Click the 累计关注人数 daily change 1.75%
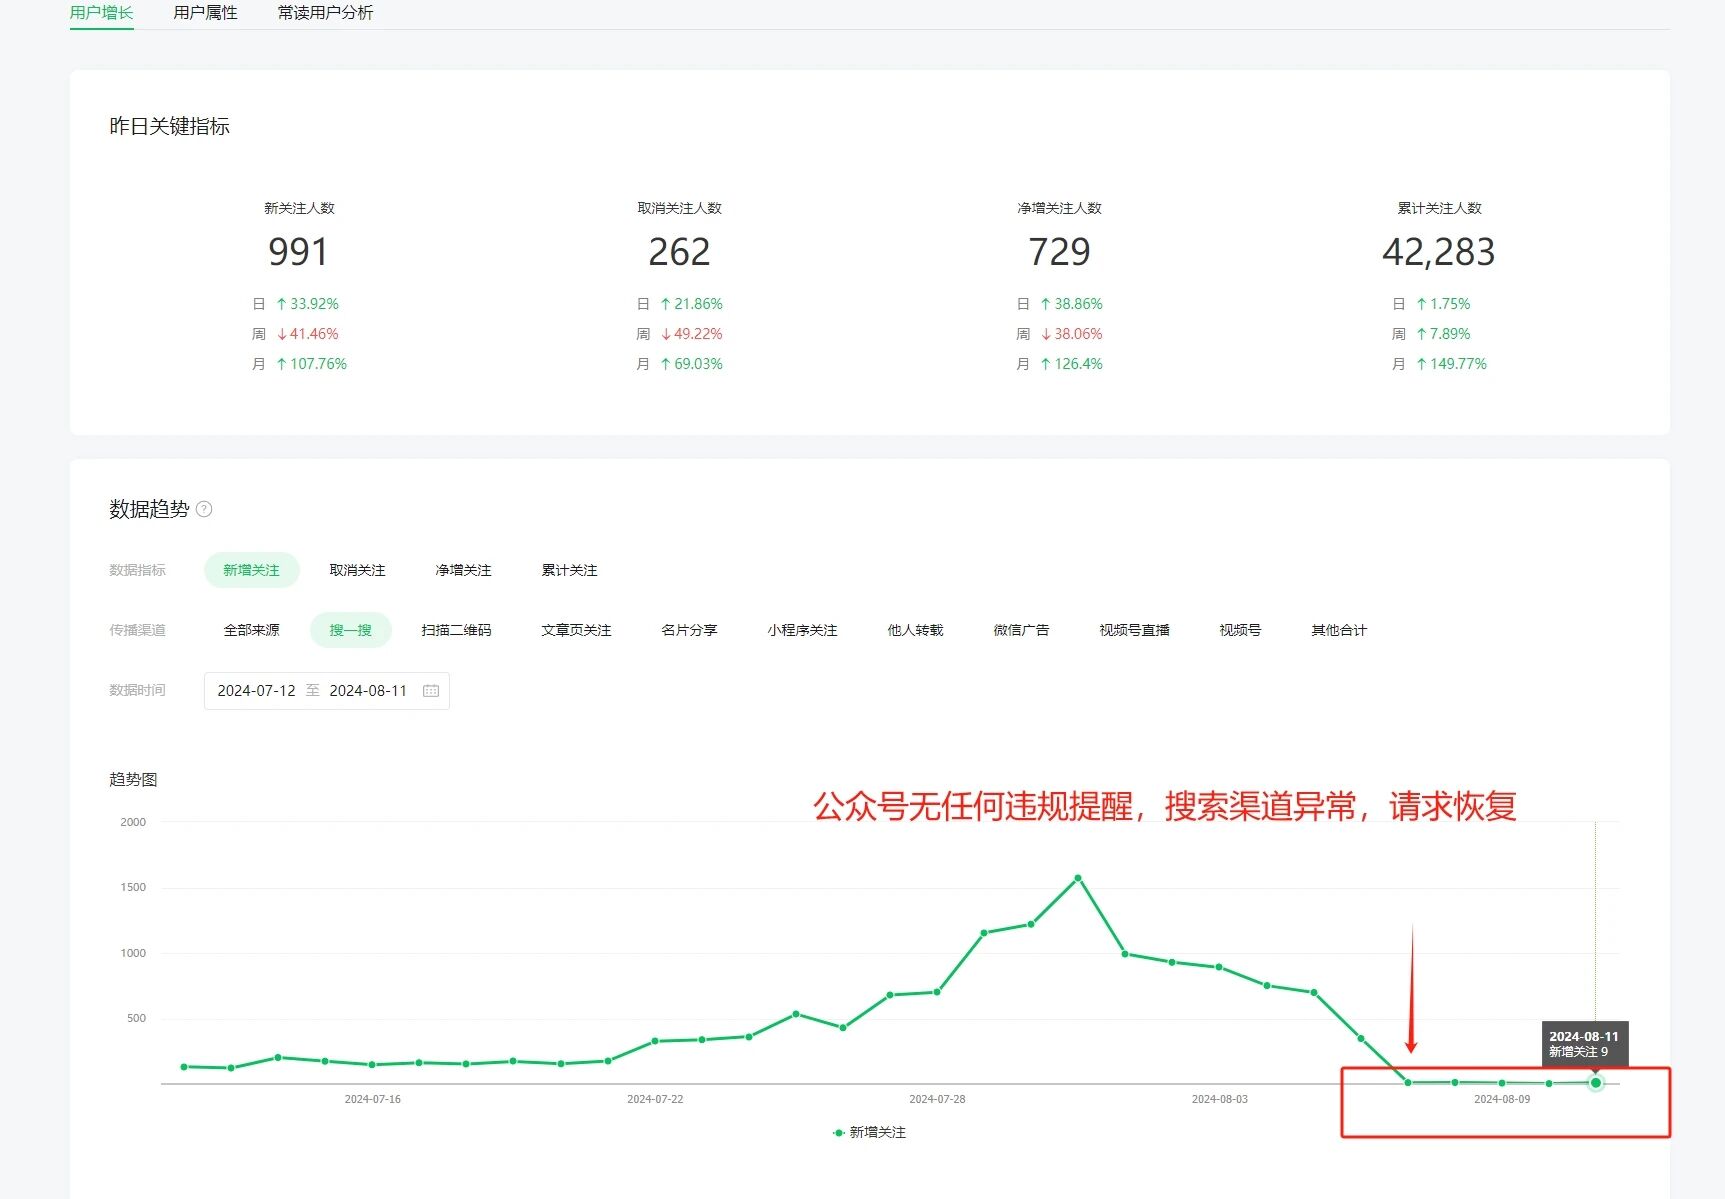The image size is (1725, 1199). [x=1443, y=304]
